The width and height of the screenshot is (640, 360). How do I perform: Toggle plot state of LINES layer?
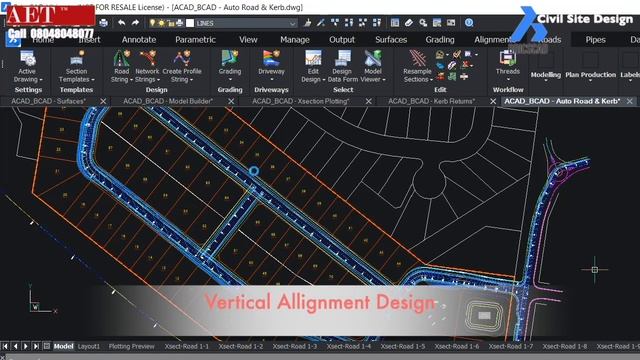click(x=179, y=23)
